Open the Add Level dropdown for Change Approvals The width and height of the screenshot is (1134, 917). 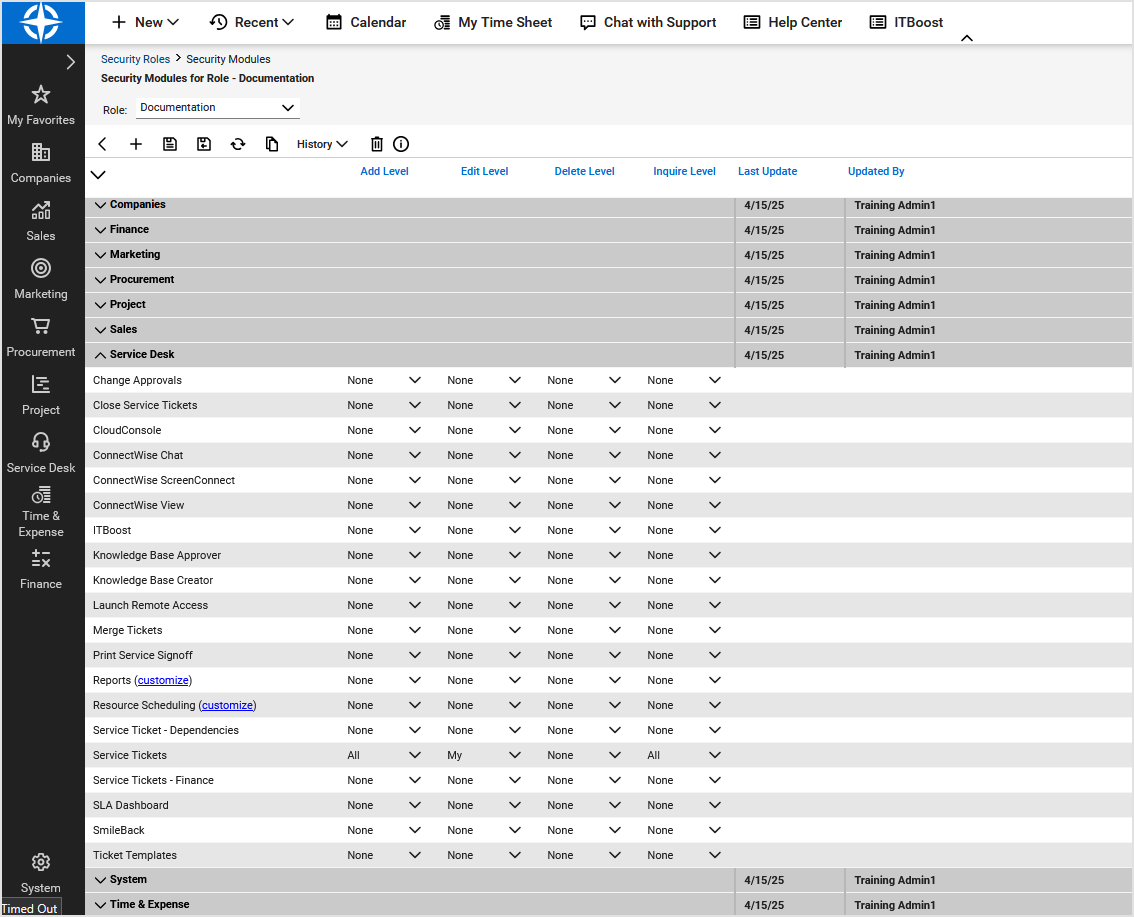pos(414,380)
